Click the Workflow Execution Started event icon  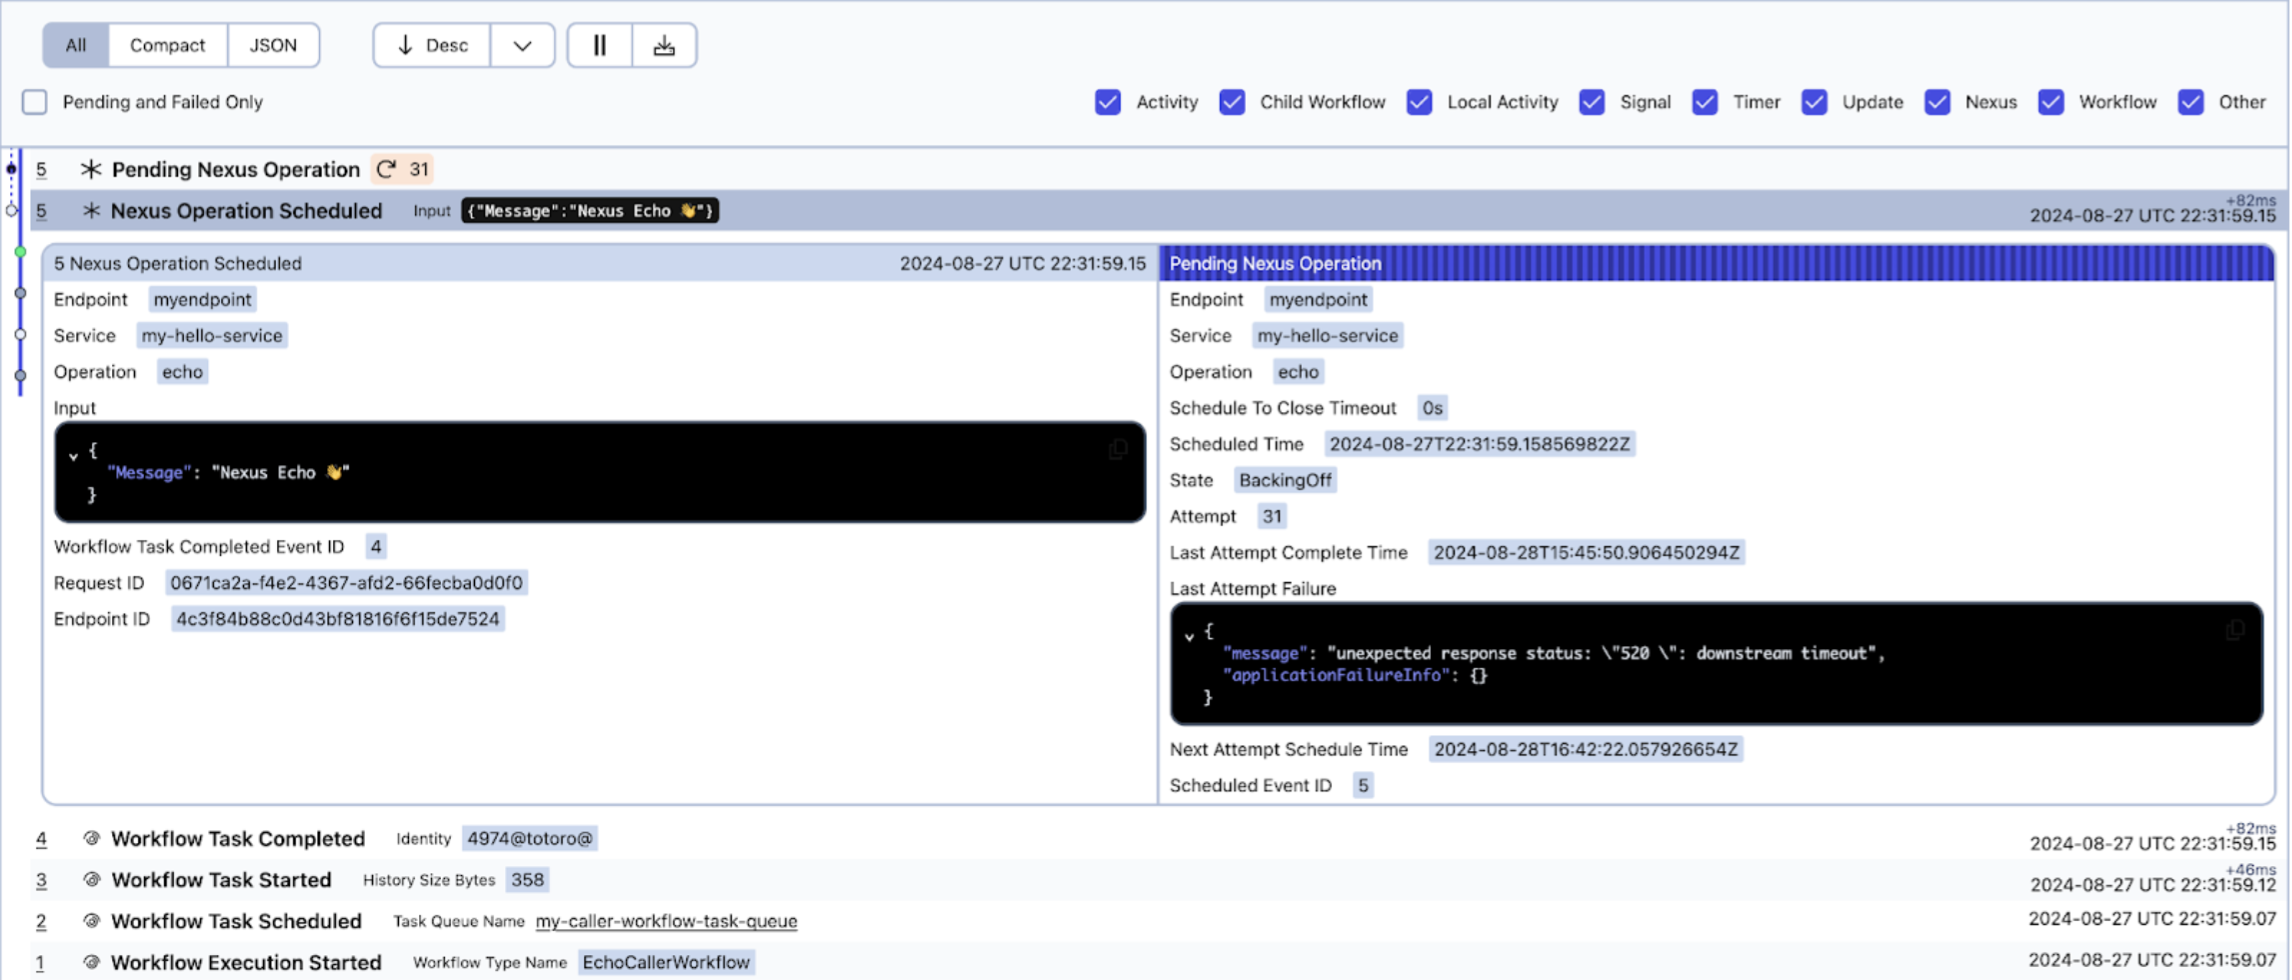pyautogui.click(x=91, y=962)
